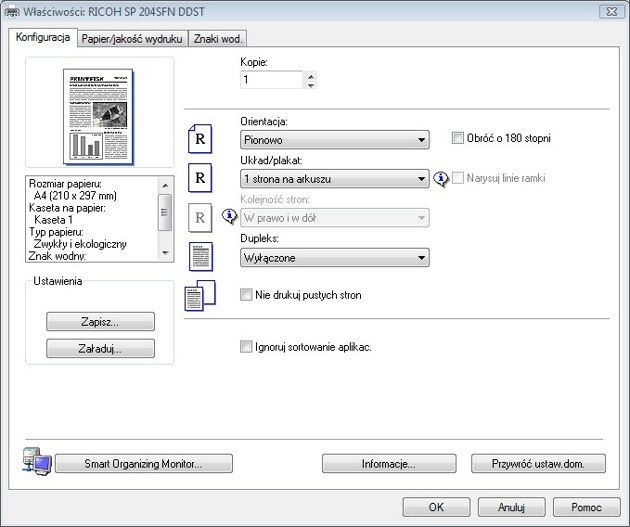
Task: Switch to Konfiguracja tab
Action: 43,37
